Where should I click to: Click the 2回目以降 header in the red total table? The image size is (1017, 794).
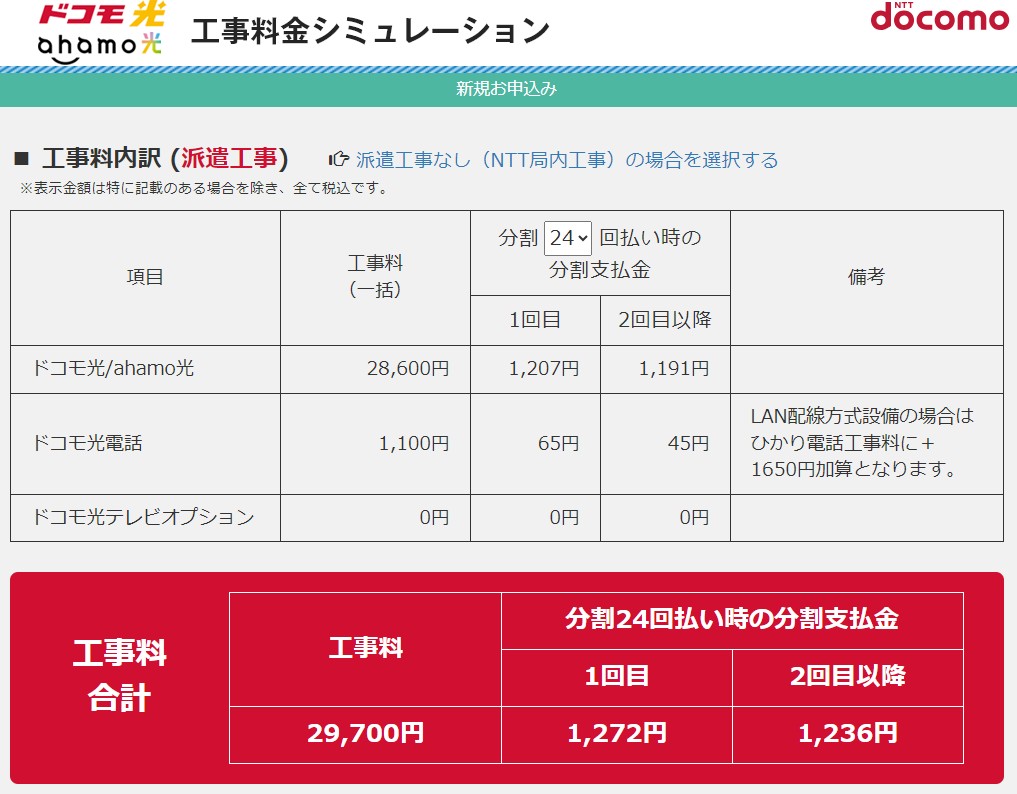[848, 676]
